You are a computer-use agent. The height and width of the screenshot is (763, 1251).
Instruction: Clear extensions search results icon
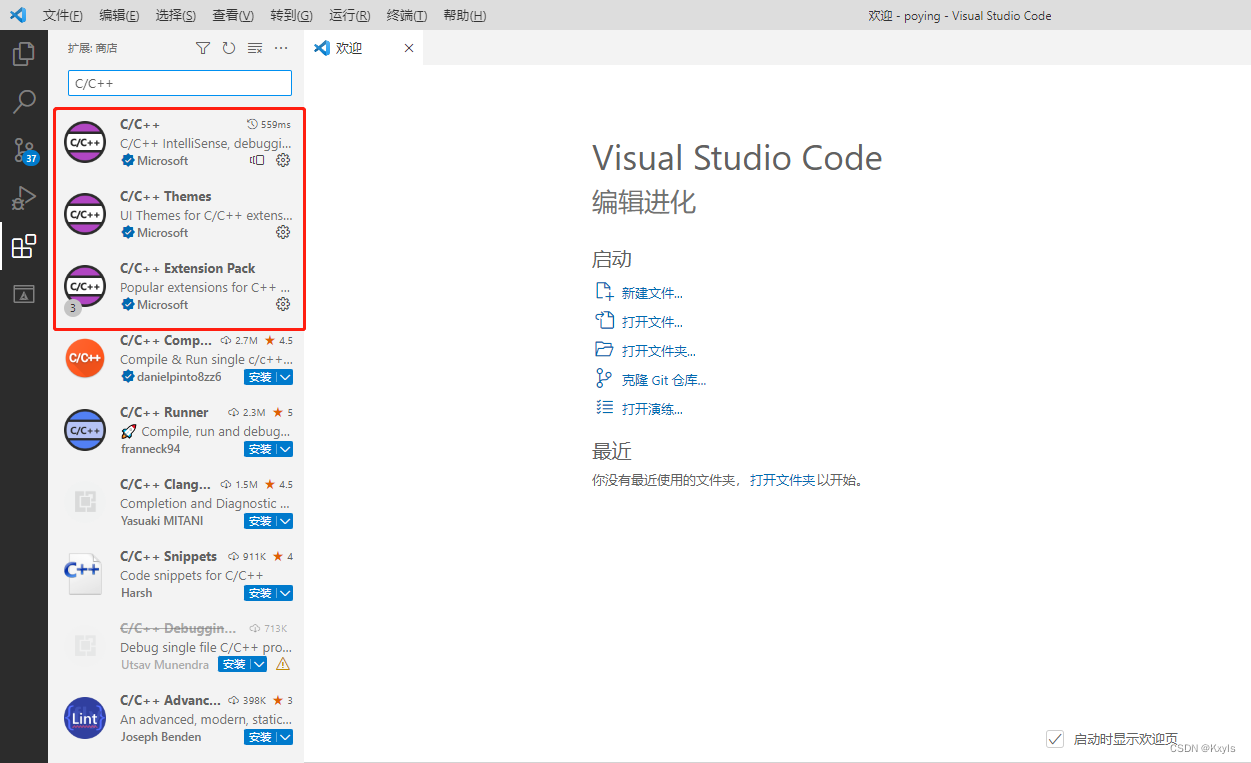point(255,48)
